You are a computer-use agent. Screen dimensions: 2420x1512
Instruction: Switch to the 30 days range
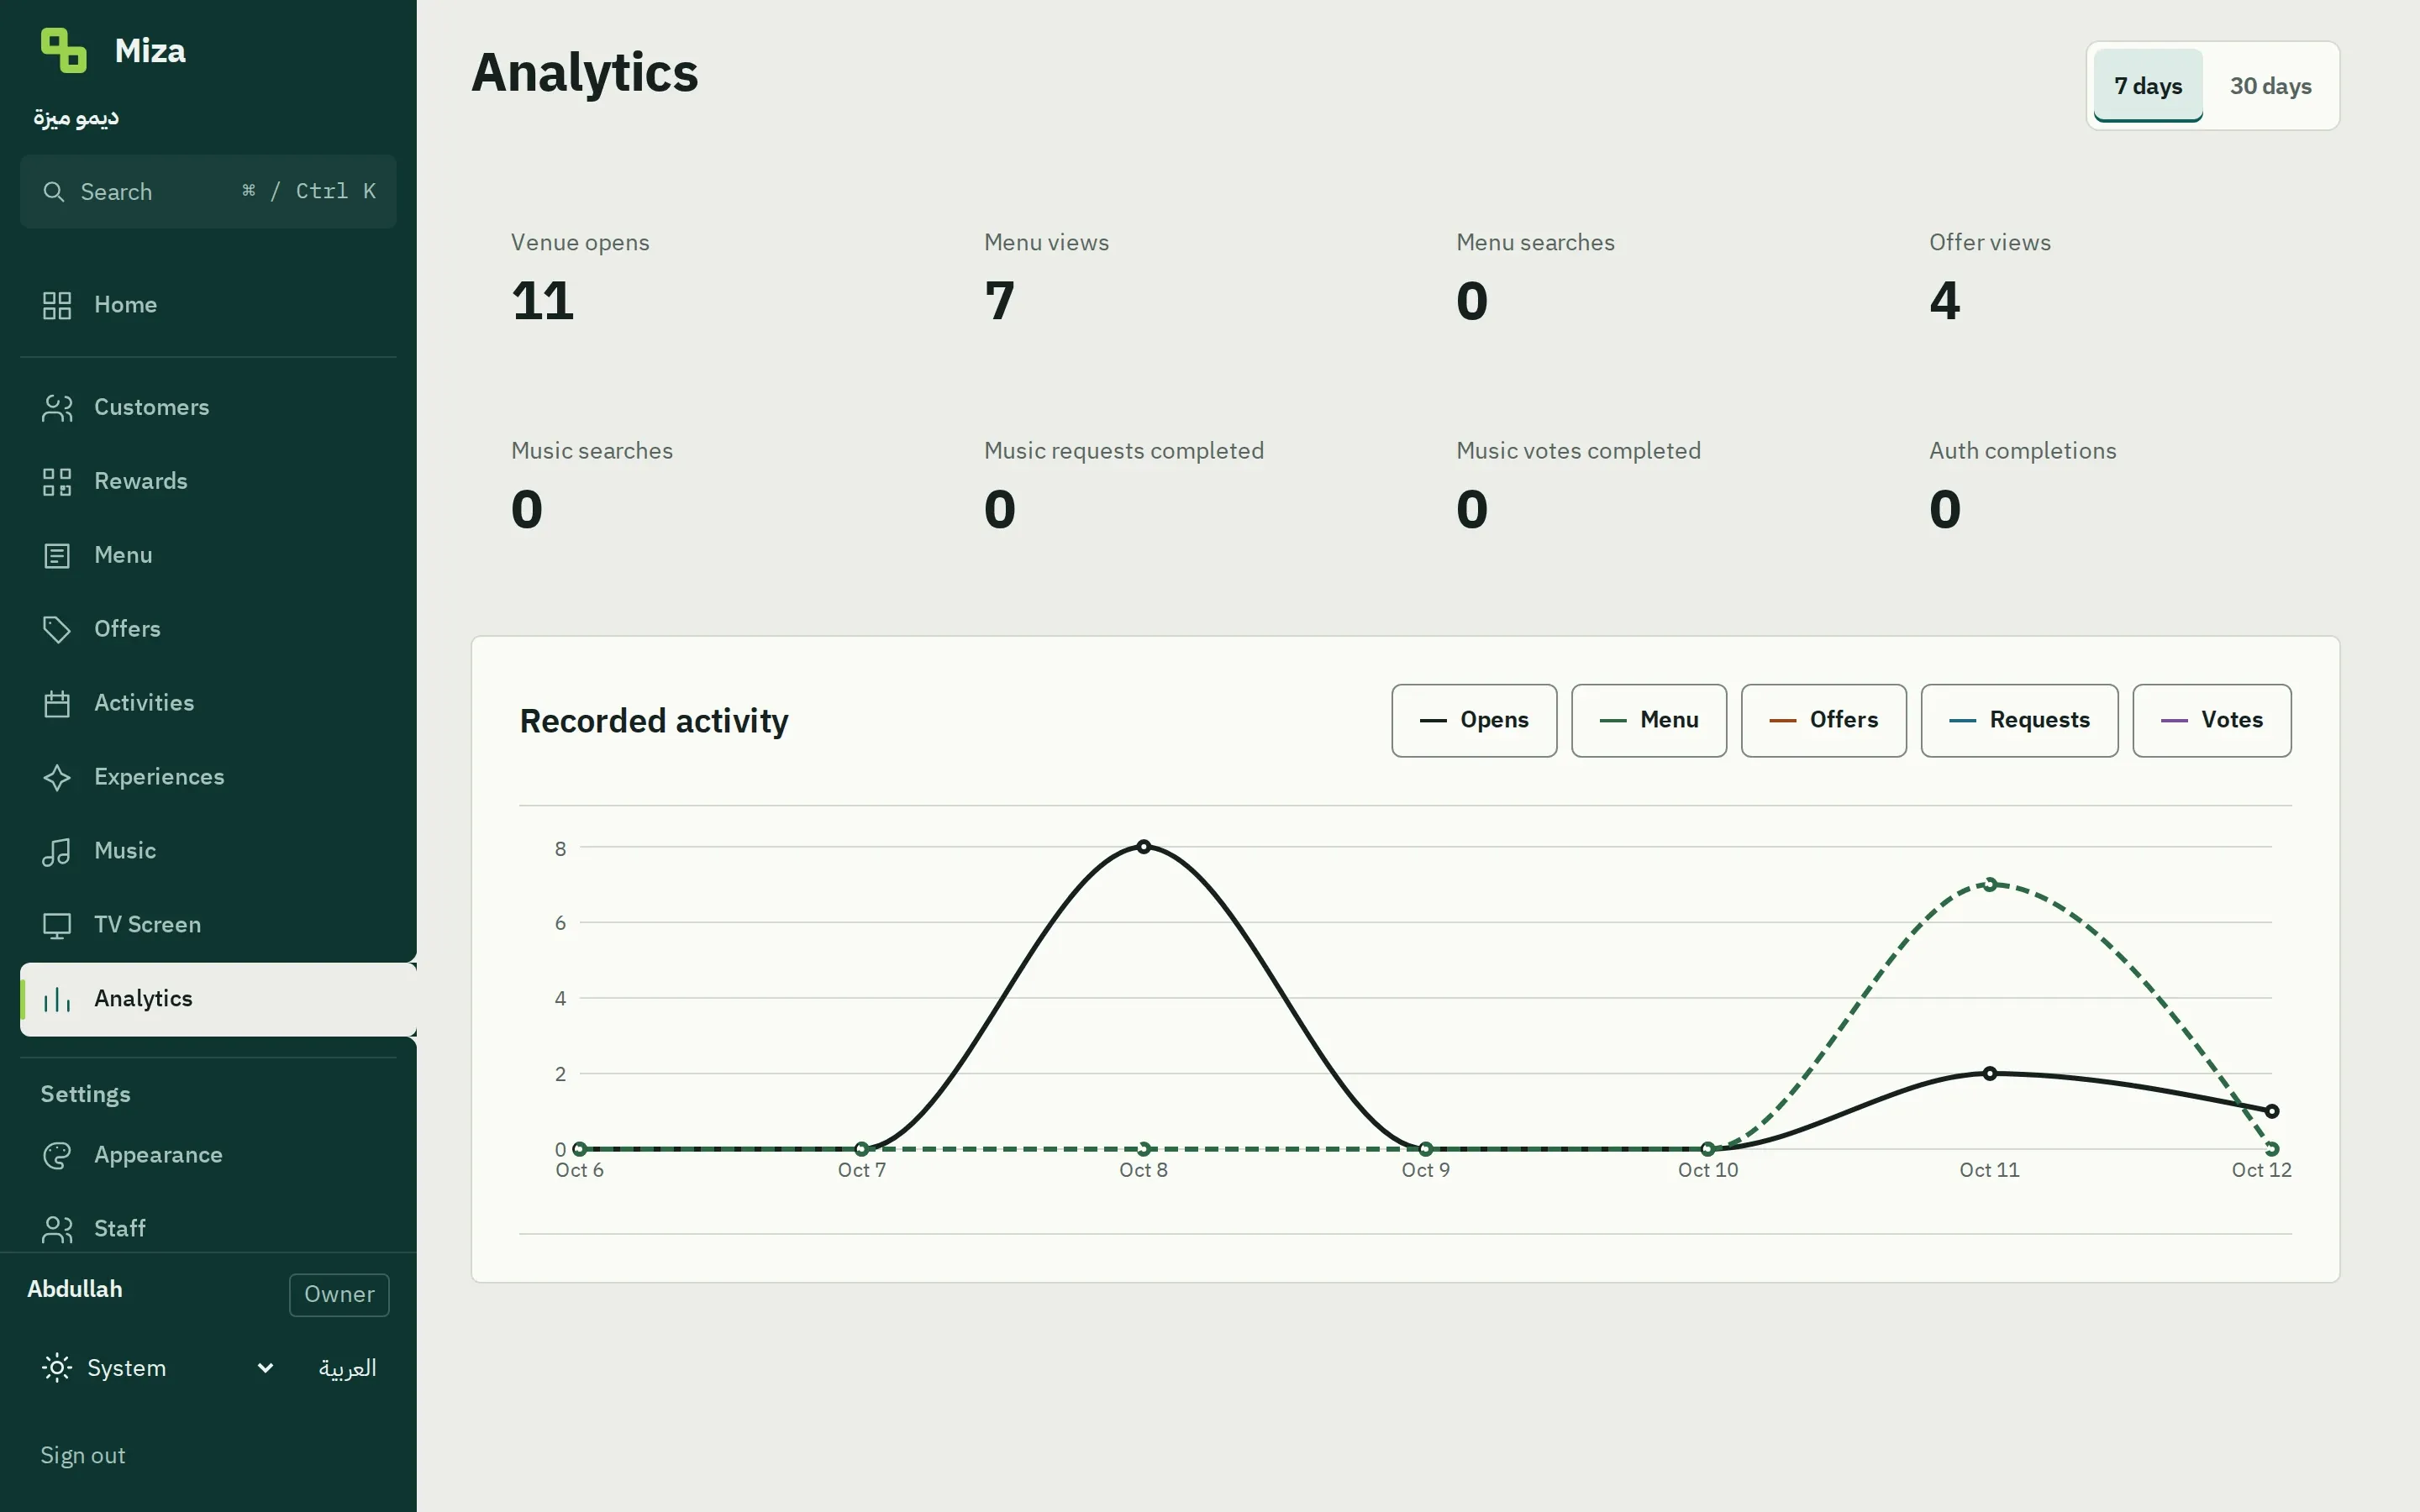coord(2270,86)
